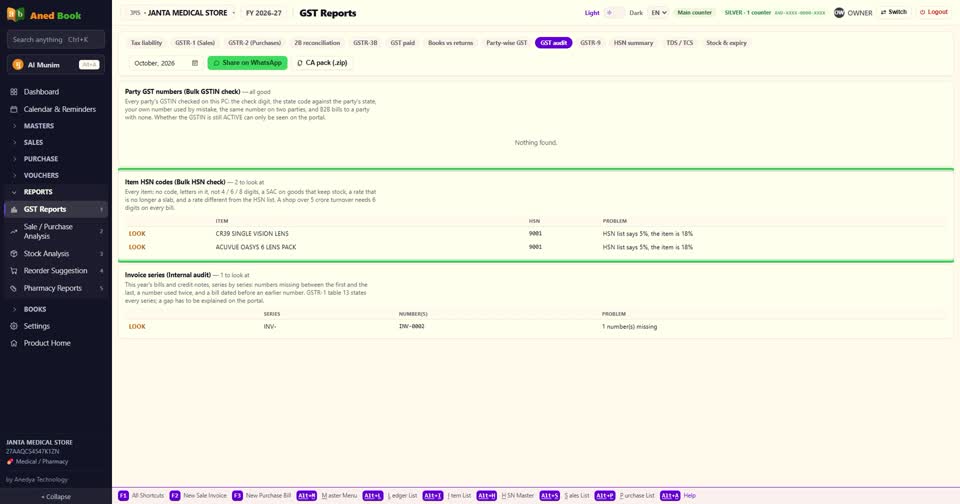Viewport: 960px width, 504px height.
Task: Share report on WhatsApp
Action: [247, 63]
